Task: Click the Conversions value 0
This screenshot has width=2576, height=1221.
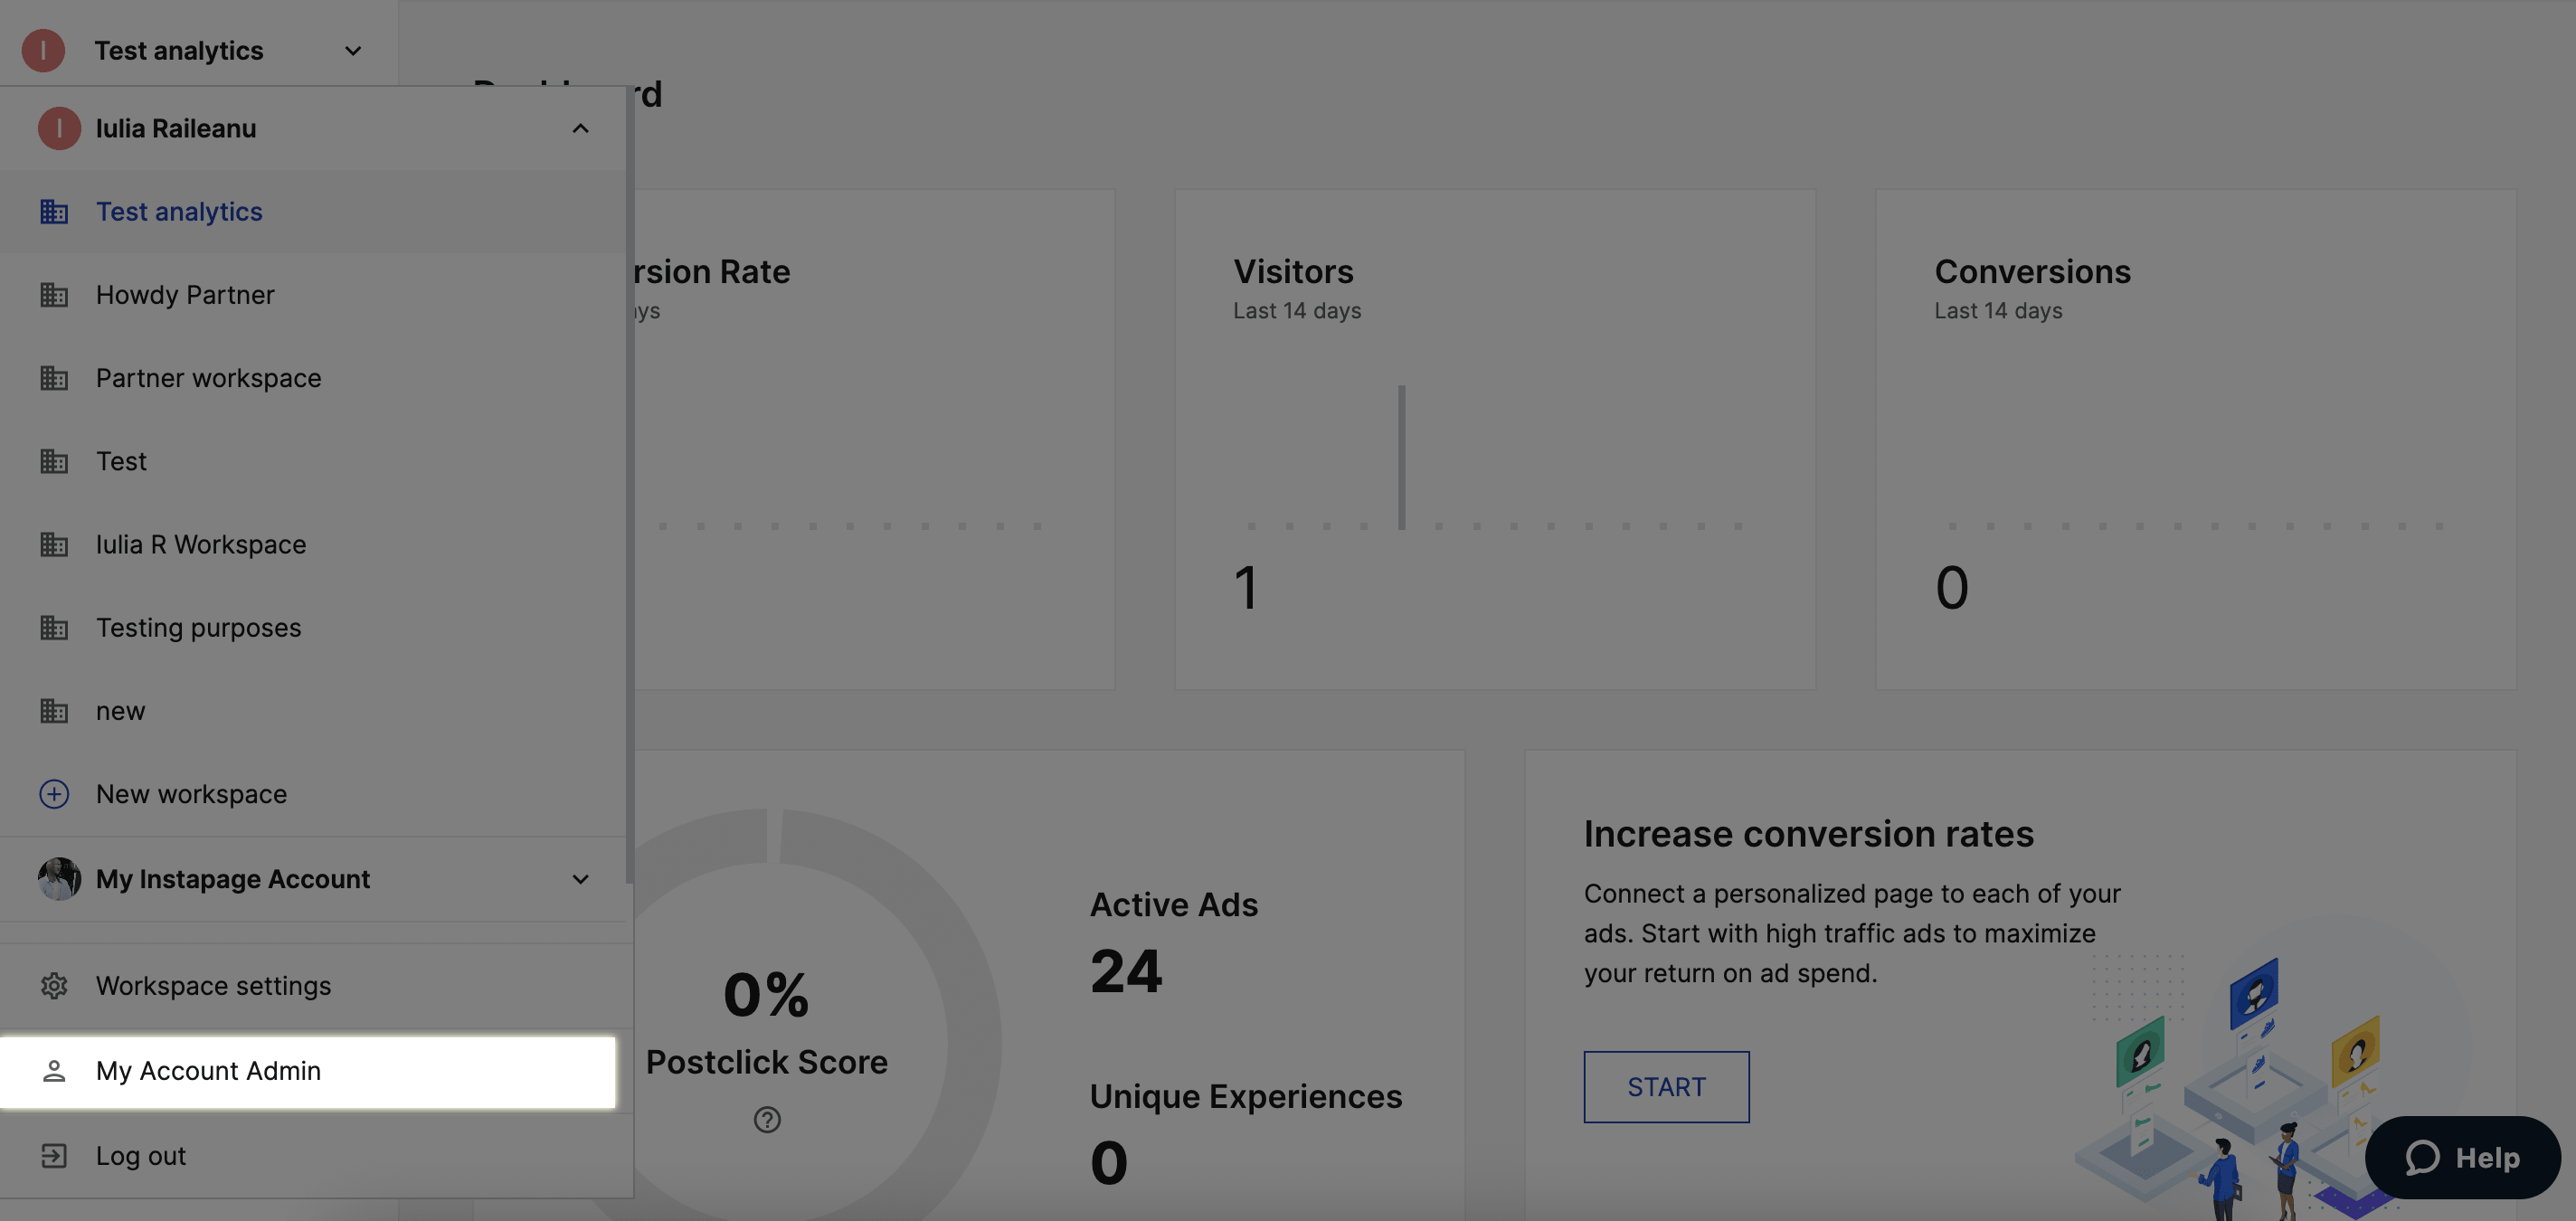Action: coord(1952,587)
